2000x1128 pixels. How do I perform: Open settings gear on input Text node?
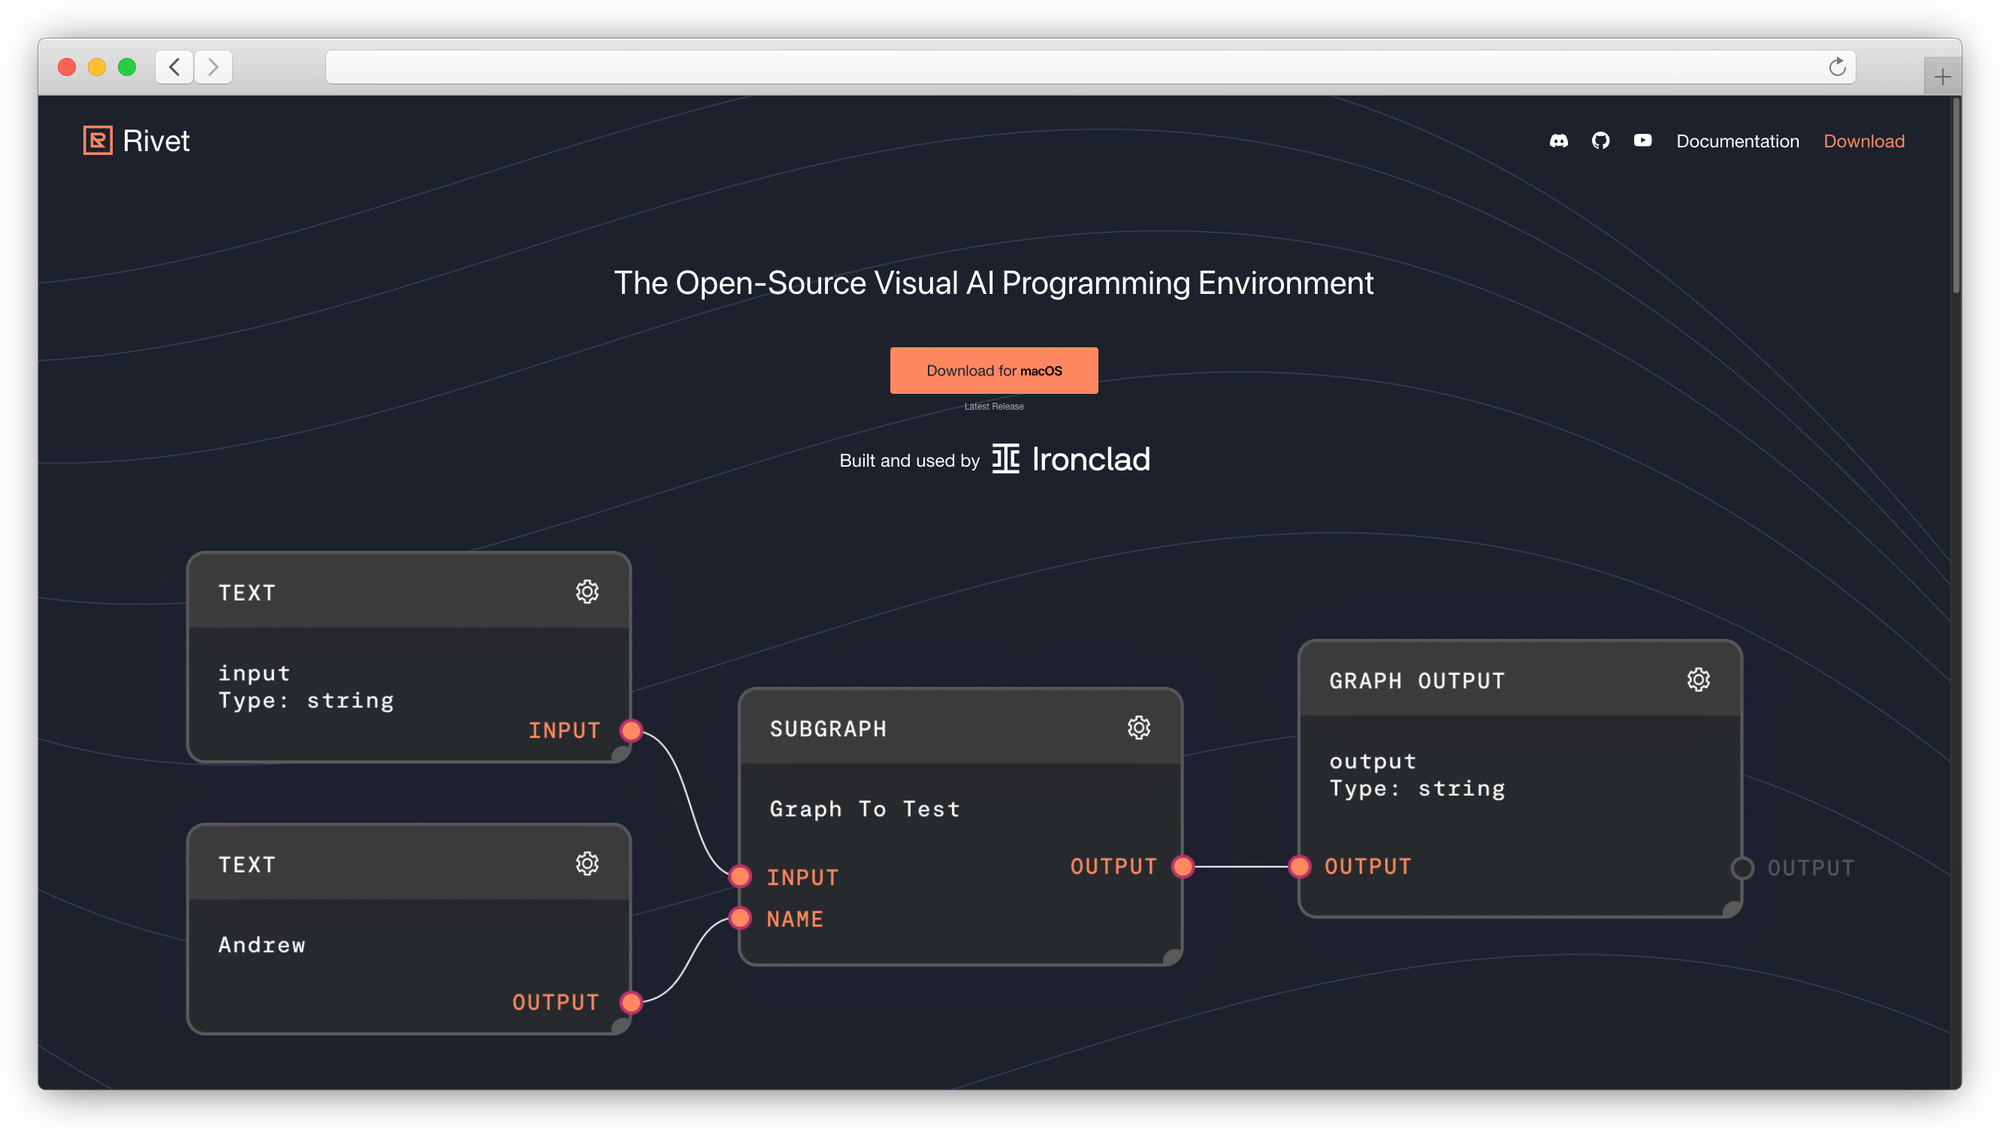tap(587, 592)
